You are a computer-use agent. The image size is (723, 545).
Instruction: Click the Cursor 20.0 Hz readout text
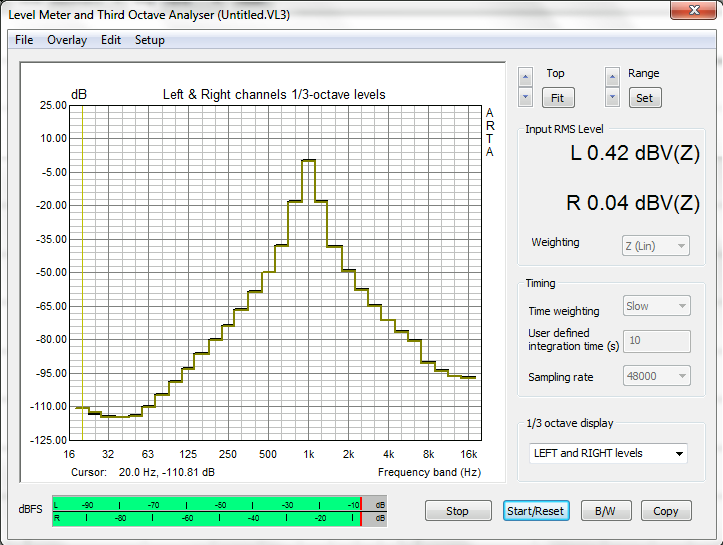tap(143, 472)
